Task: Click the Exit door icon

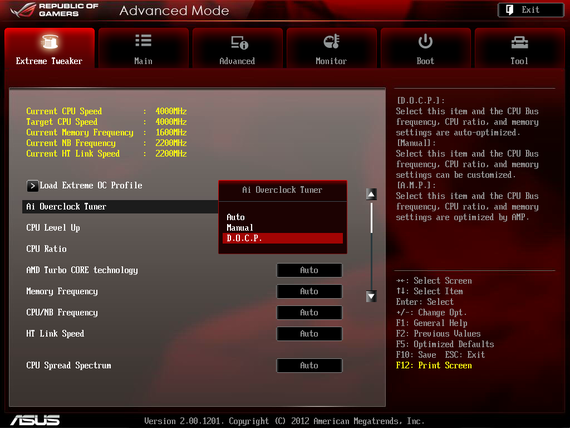Action: coord(509,10)
